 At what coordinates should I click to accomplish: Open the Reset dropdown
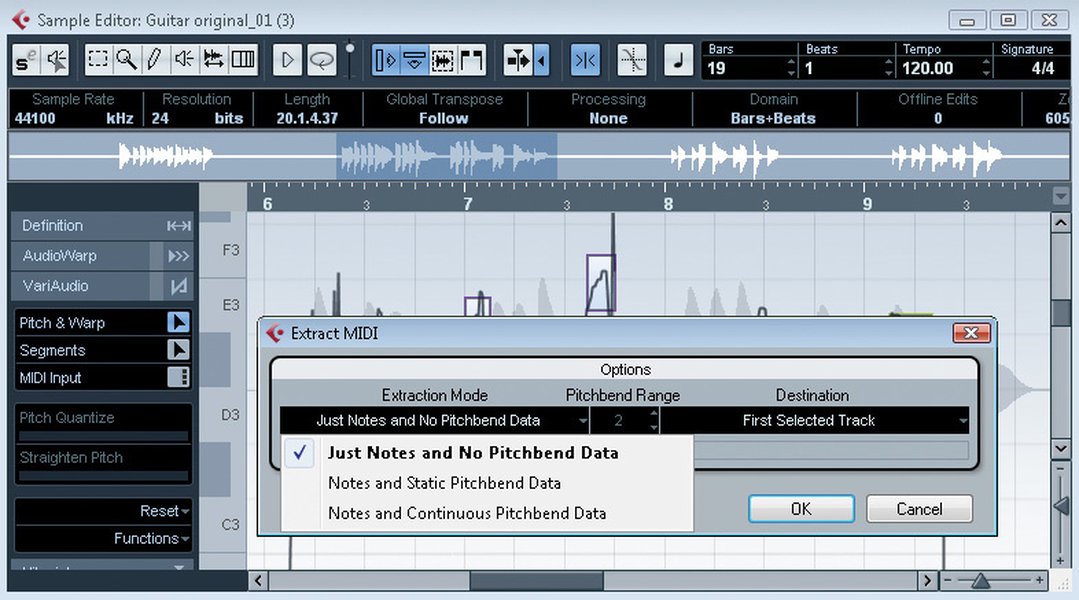coord(164,511)
